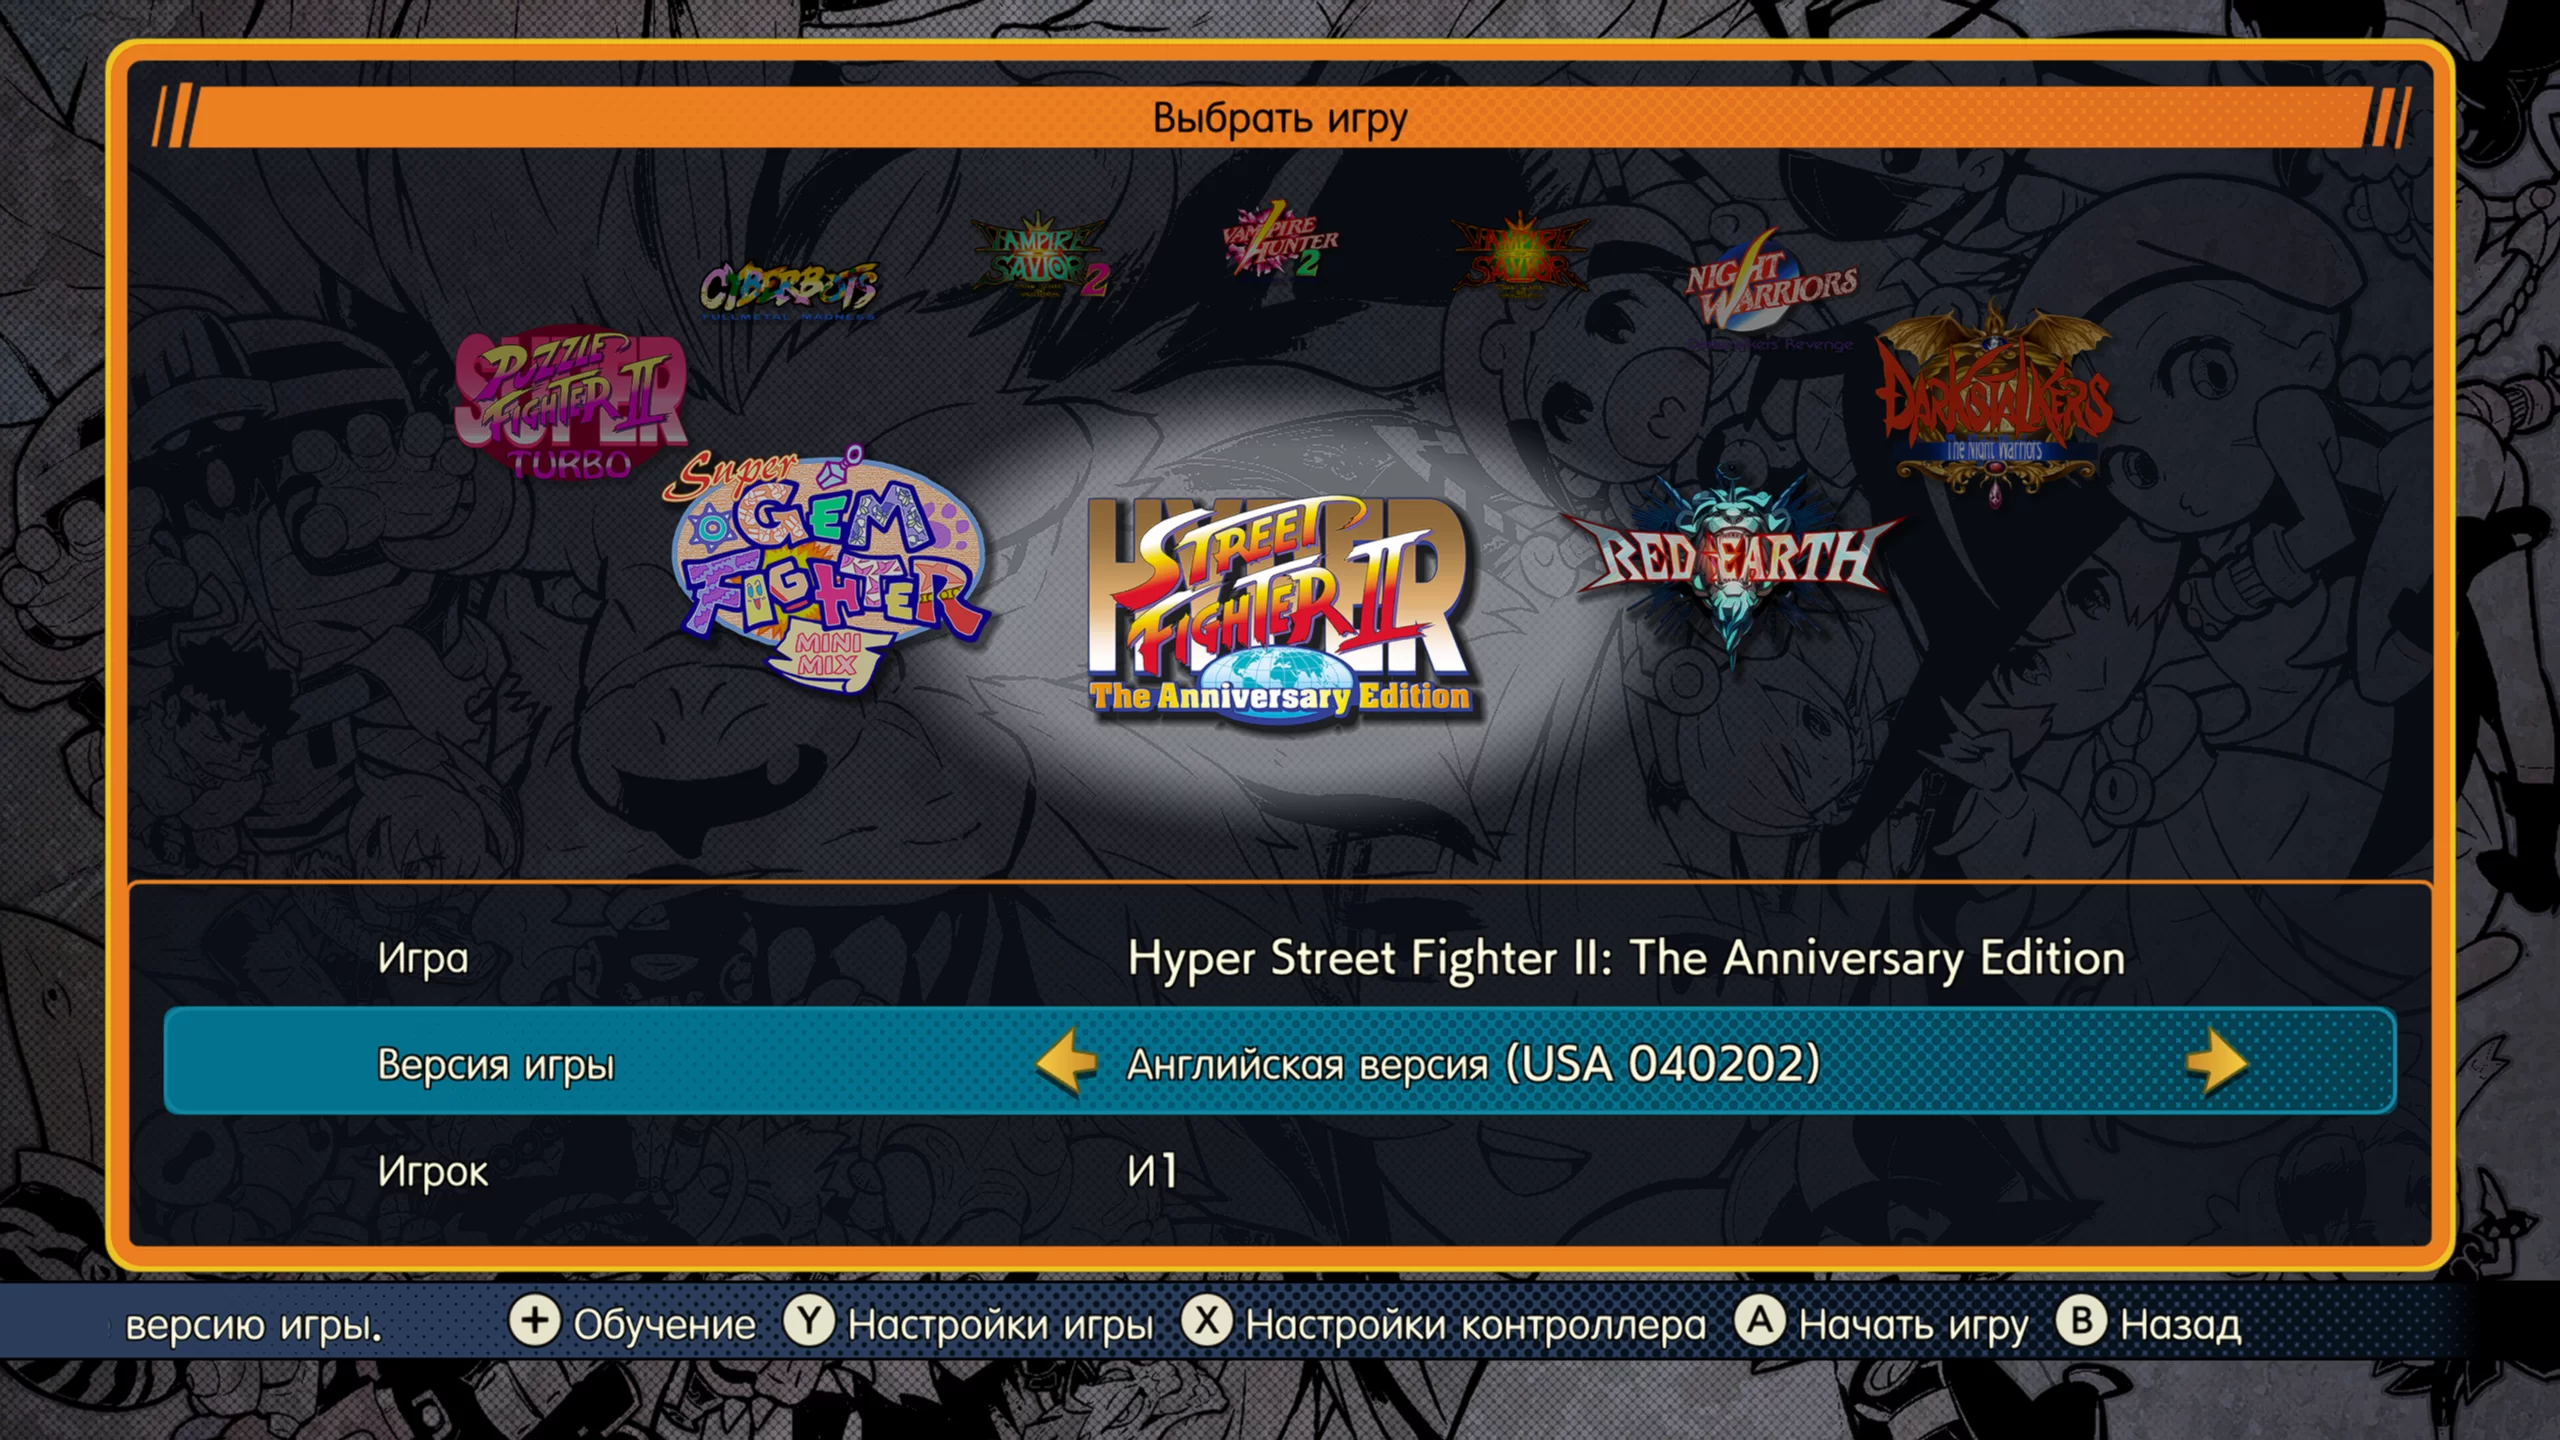Highlight the Версия игры row
Screen dimensions: 2560x1440
1280,1062
